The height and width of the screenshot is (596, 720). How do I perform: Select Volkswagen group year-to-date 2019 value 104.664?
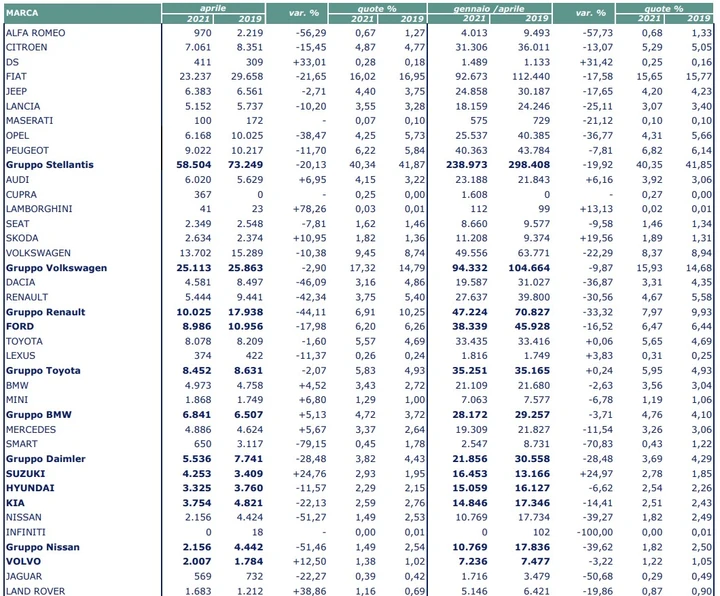[529, 268]
